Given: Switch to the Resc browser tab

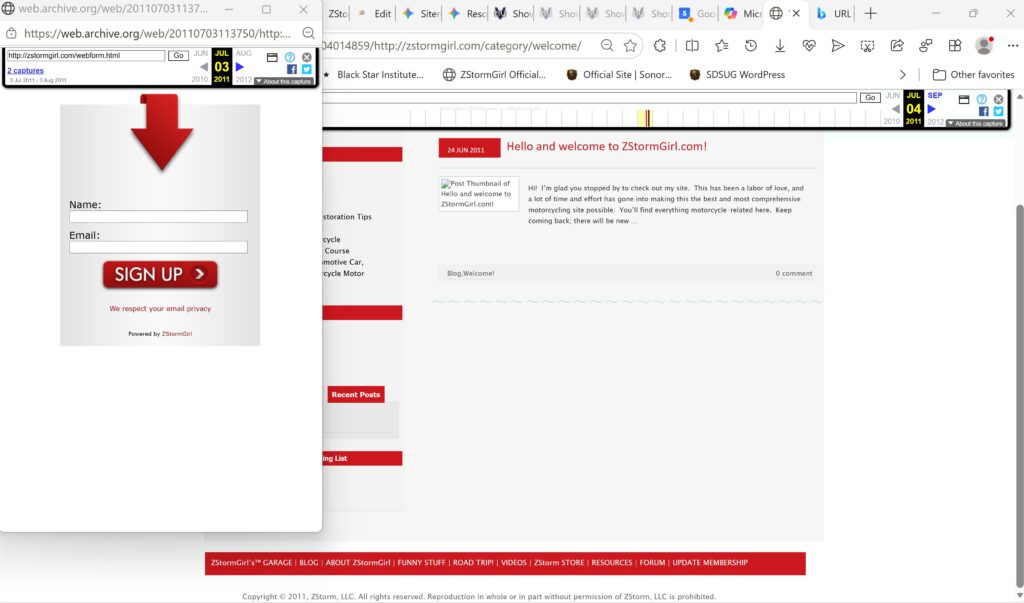Looking at the screenshot, I should tap(467, 13).
